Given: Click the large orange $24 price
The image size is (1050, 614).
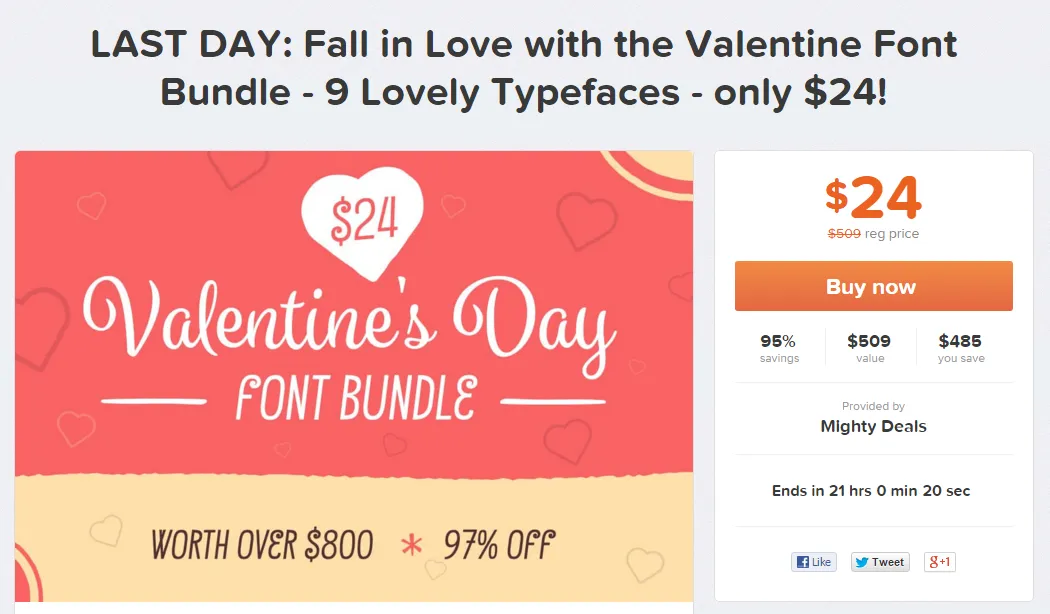Looking at the screenshot, I should 873,197.
